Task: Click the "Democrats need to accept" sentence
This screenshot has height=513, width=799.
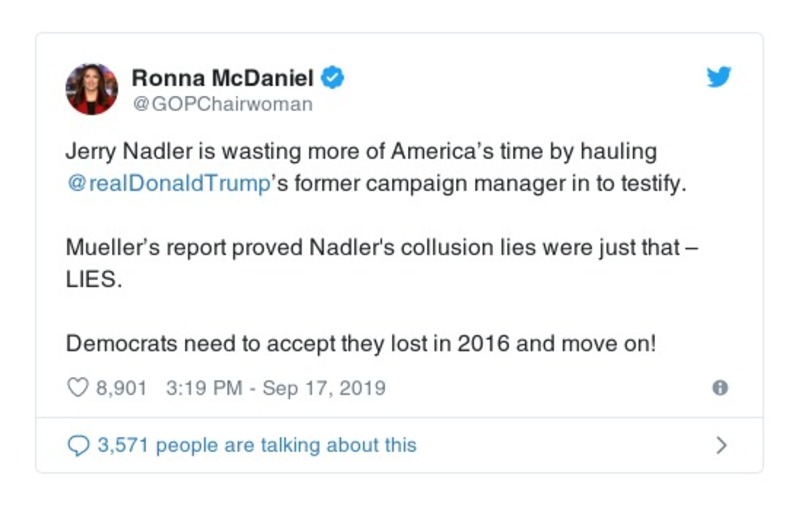Action: click(361, 342)
